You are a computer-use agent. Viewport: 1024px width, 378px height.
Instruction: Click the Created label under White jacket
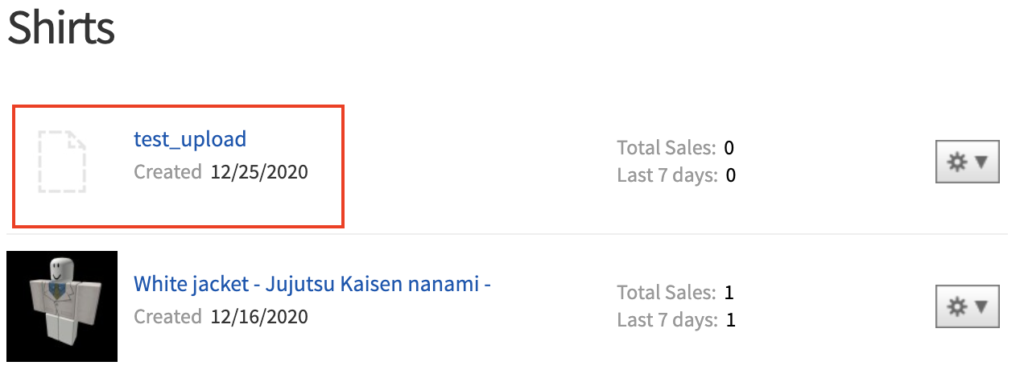pos(168,317)
